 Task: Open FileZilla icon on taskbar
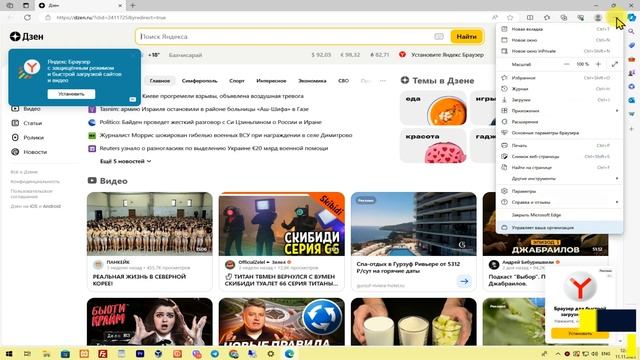[x=102, y=353]
